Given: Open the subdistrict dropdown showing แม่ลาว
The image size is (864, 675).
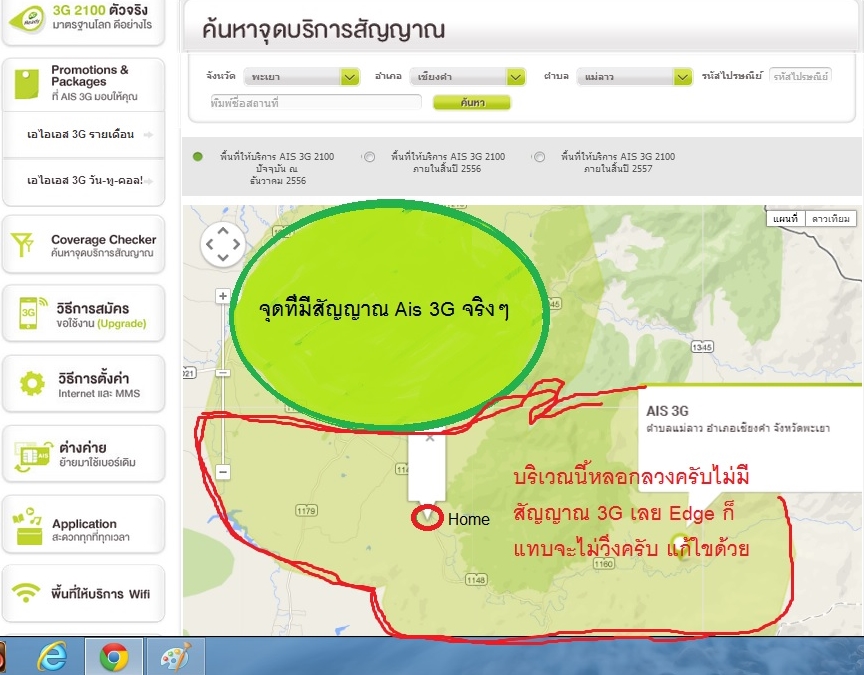Looking at the screenshot, I should pos(634,77).
